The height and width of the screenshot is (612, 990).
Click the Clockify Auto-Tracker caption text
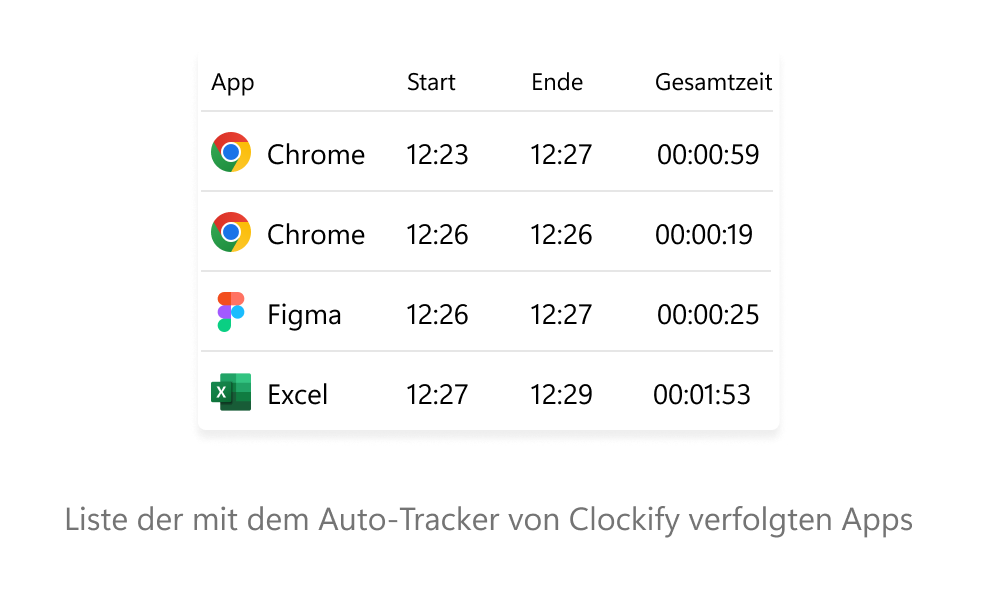click(x=489, y=520)
